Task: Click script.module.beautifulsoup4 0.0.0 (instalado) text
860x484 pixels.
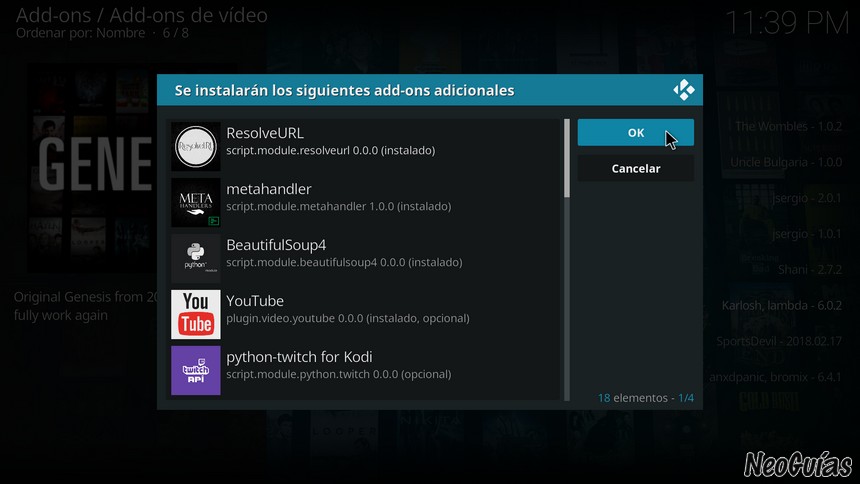Action: click(344, 262)
